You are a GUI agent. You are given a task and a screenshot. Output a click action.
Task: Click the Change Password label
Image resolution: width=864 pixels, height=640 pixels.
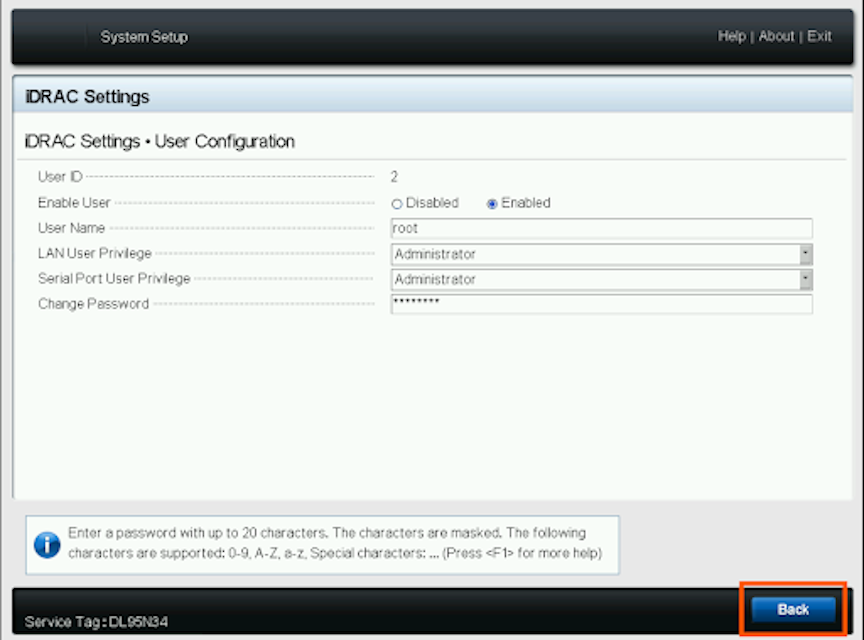(93, 304)
